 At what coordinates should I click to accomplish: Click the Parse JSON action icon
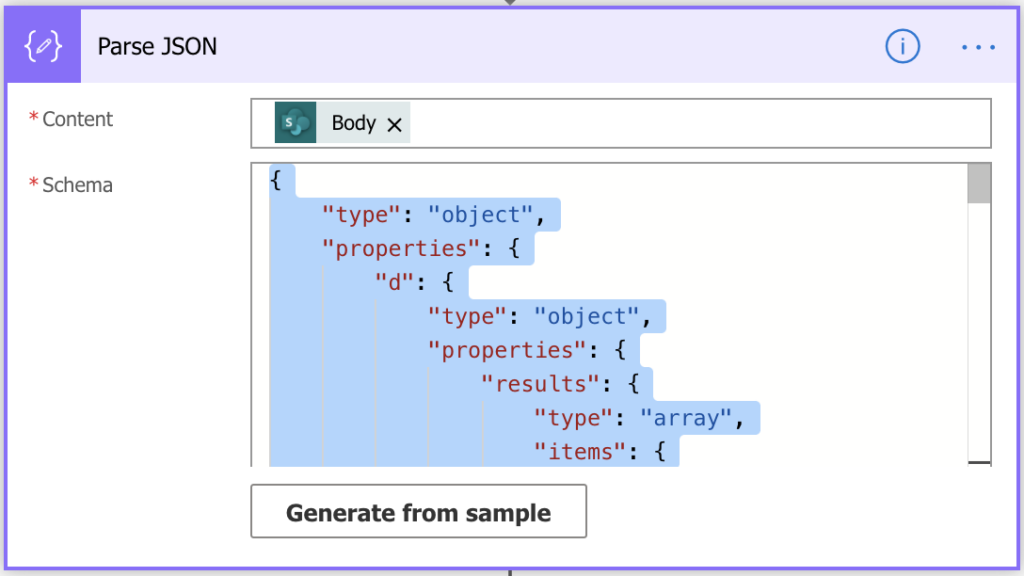(x=43, y=46)
